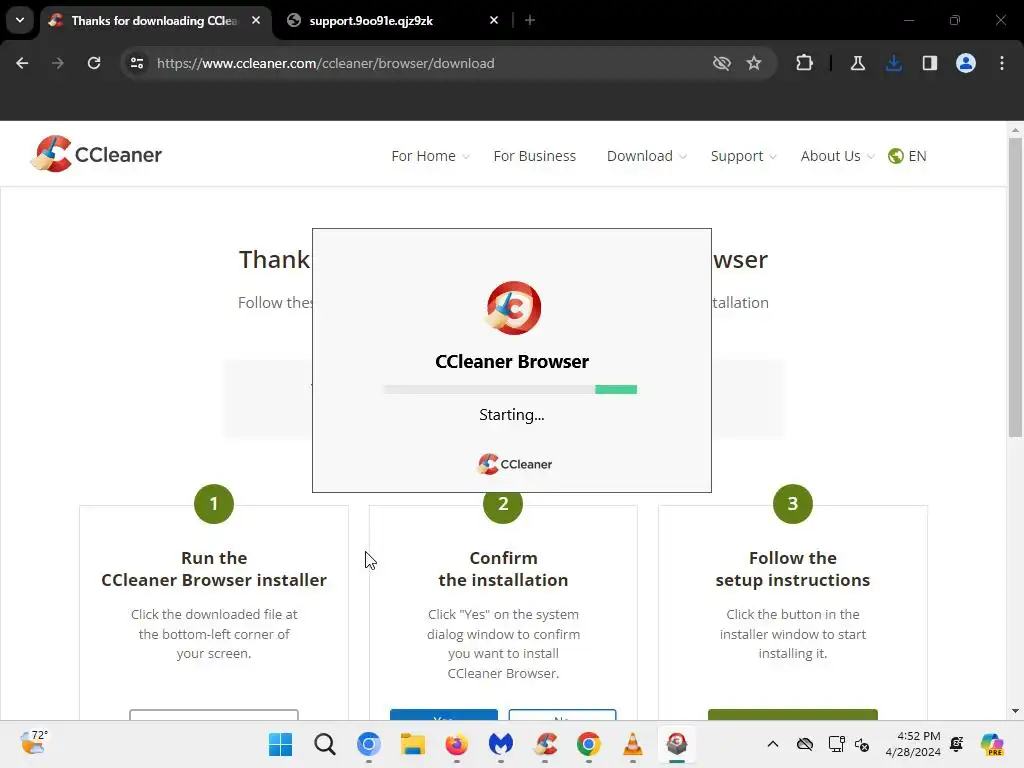Click the 'Follow the setup instructions' heading
1024x768 pixels.
pyautogui.click(x=793, y=569)
